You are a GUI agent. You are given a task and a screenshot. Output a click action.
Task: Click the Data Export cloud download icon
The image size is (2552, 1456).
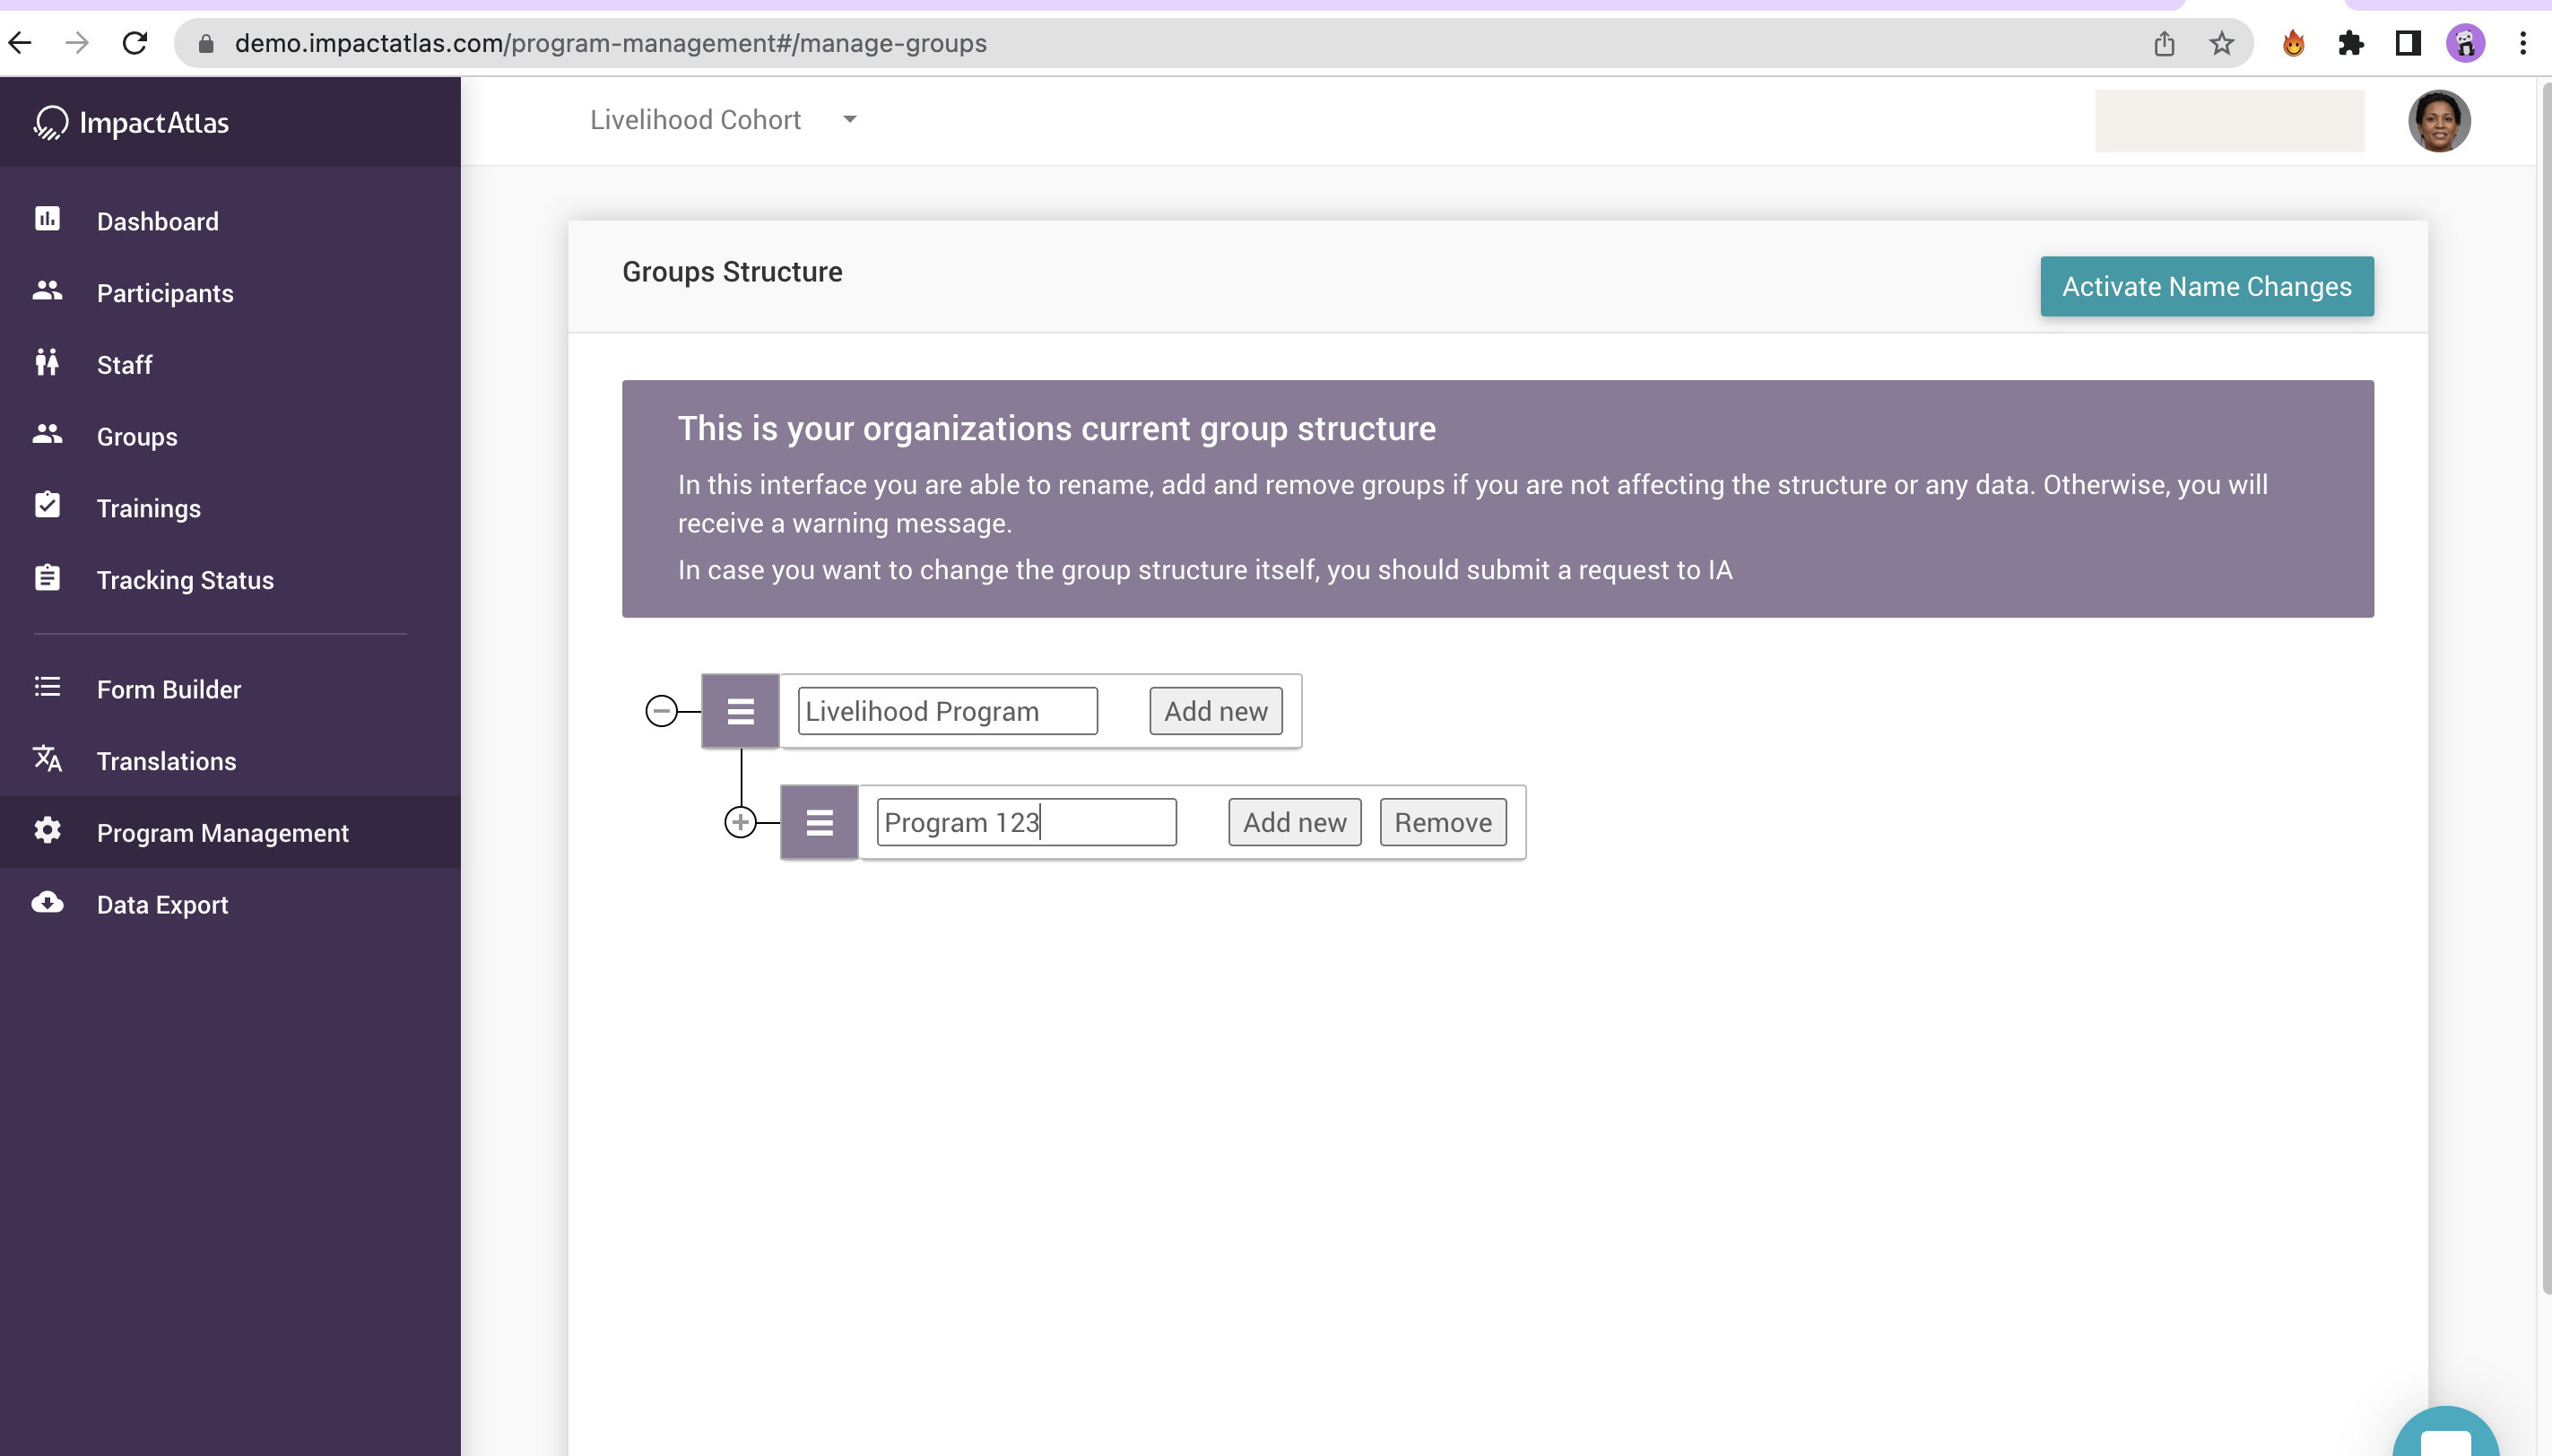coord(47,903)
